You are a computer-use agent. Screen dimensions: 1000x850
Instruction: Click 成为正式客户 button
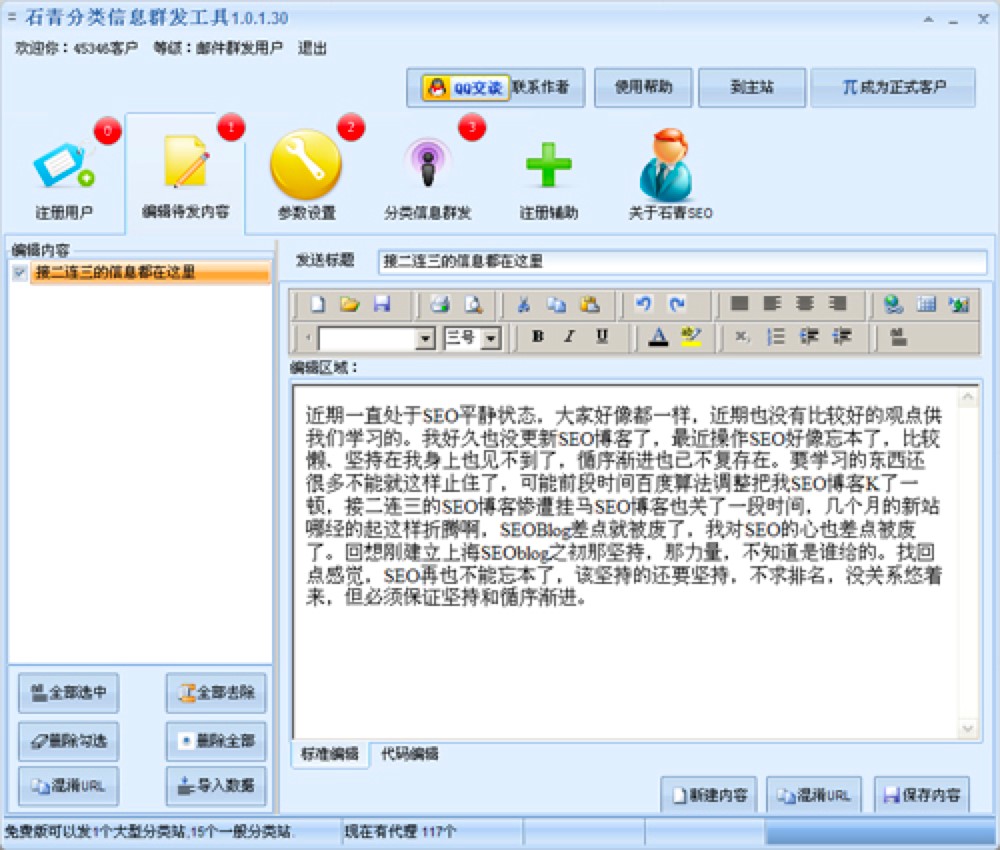pos(893,87)
